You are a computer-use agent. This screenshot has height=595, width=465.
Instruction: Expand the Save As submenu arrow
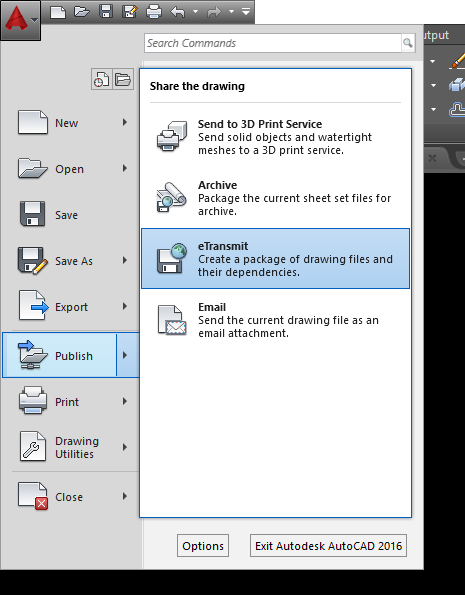125,260
